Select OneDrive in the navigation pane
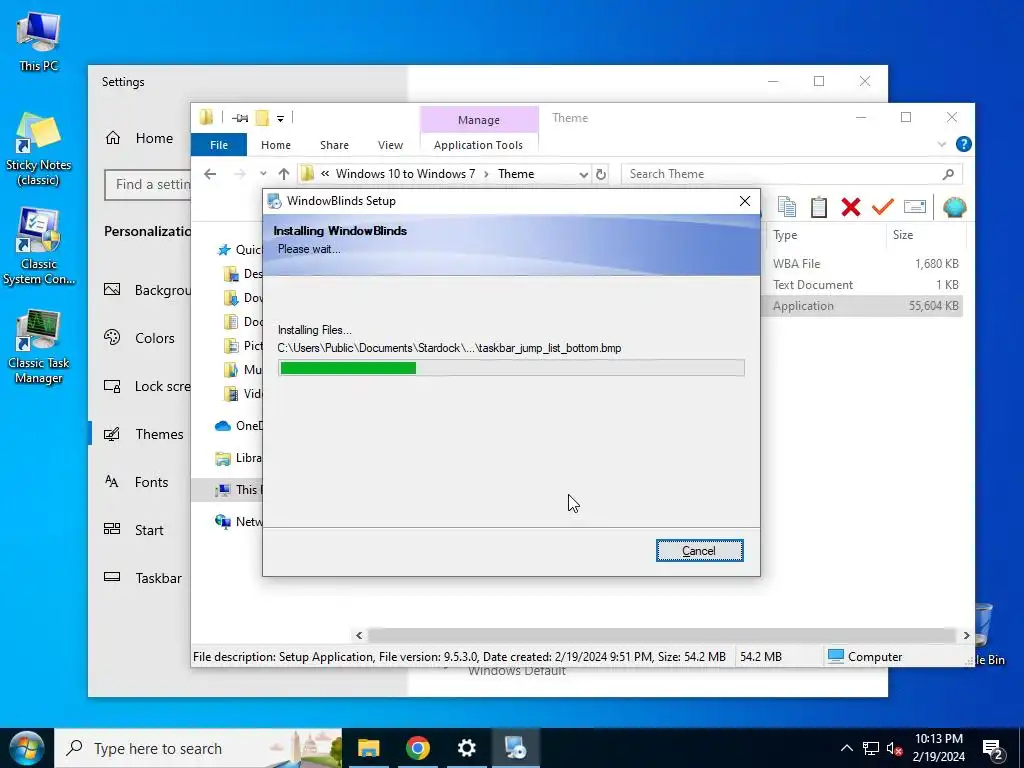 point(239,426)
